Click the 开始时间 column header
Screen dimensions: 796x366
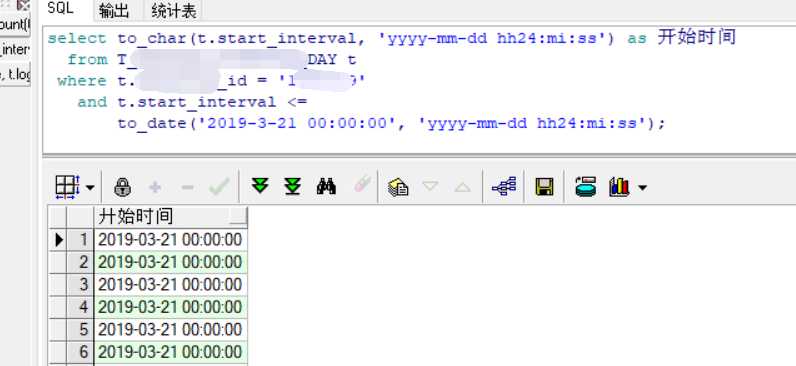pyautogui.click(x=171, y=217)
